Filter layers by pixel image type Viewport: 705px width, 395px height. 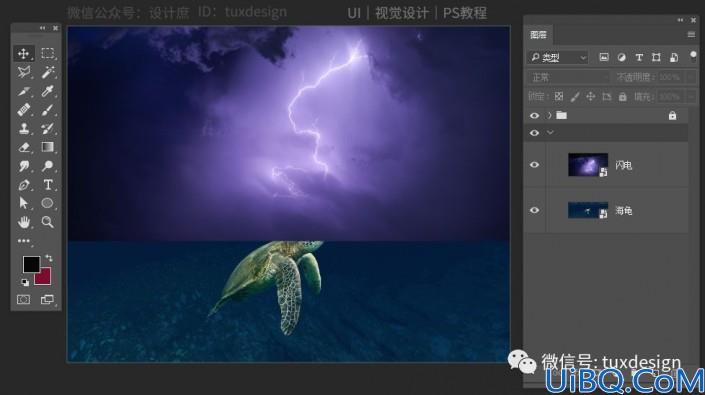(x=604, y=57)
